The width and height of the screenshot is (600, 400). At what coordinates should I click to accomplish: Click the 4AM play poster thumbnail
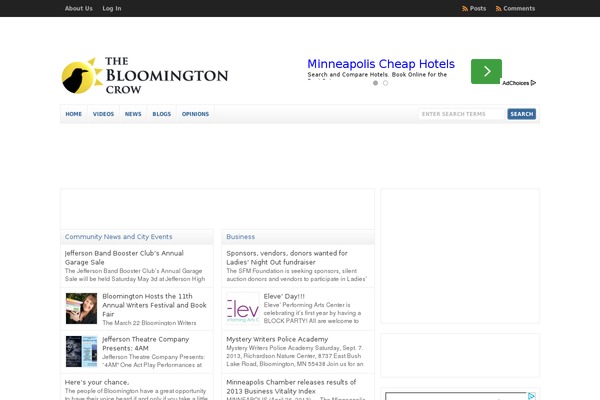81,351
